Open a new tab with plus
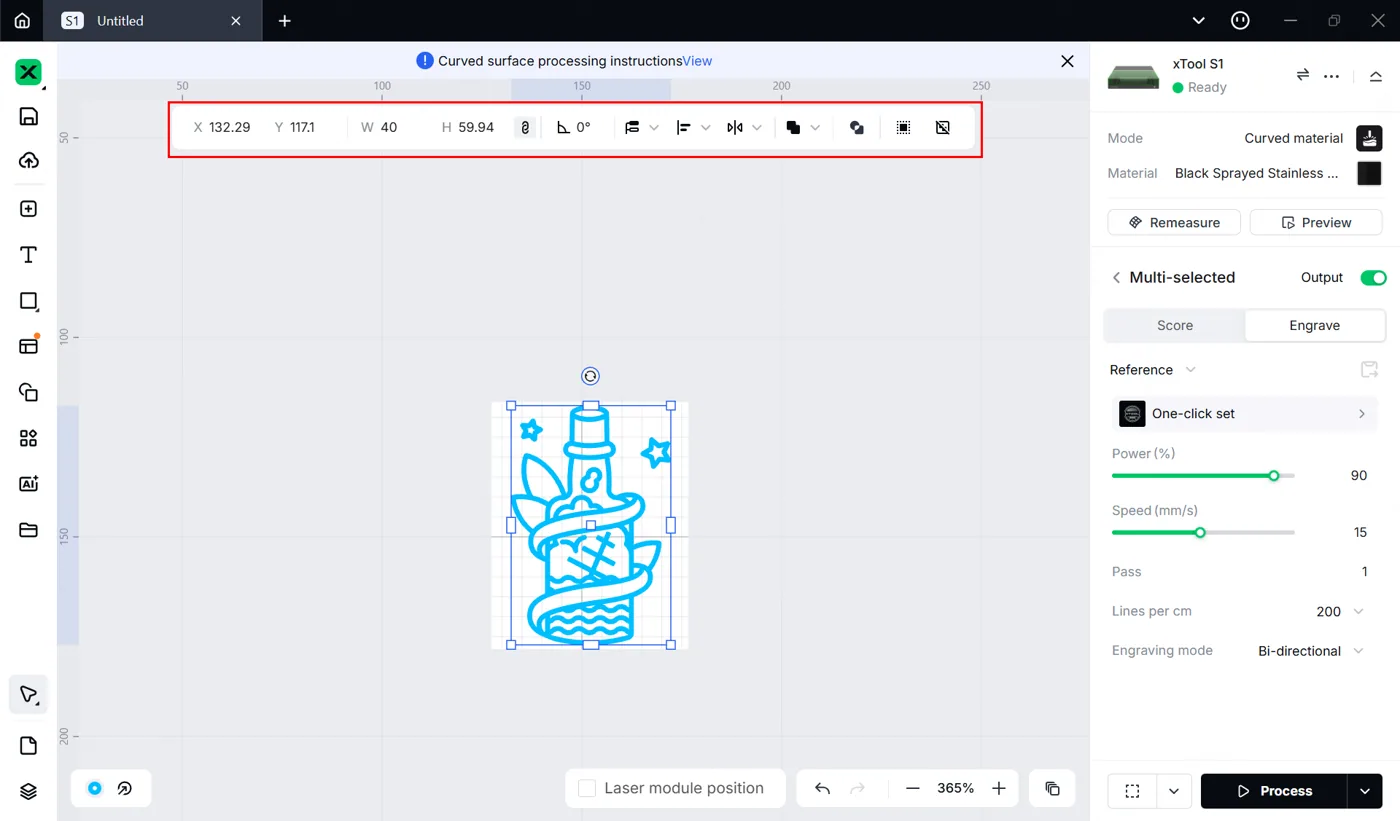Viewport: 1400px width, 821px height. [285, 20]
